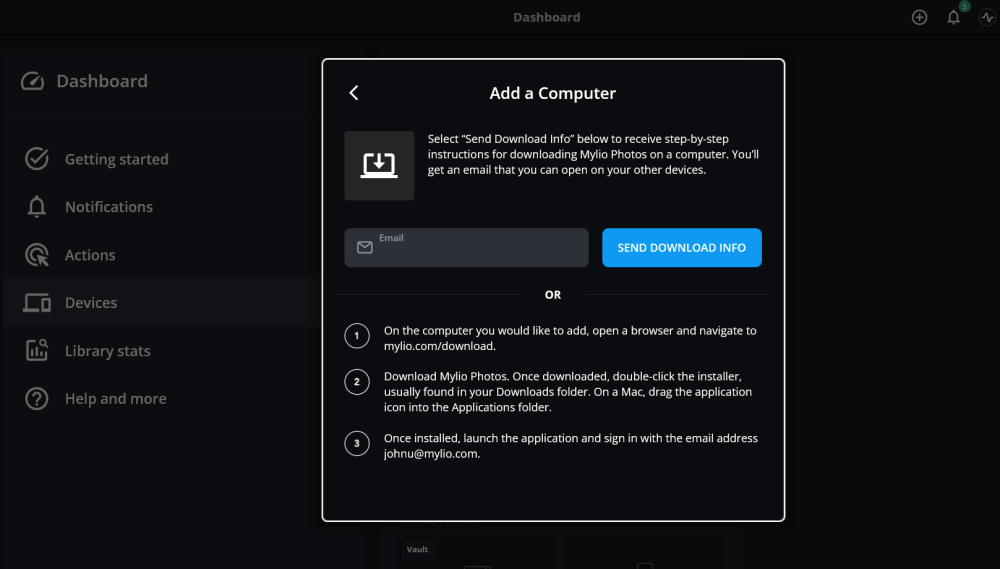This screenshot has width=1000, height=569.
Task: Click the step 2 Download Mylio Photos text
Action: pyautogui.click(x=568, y=392)
